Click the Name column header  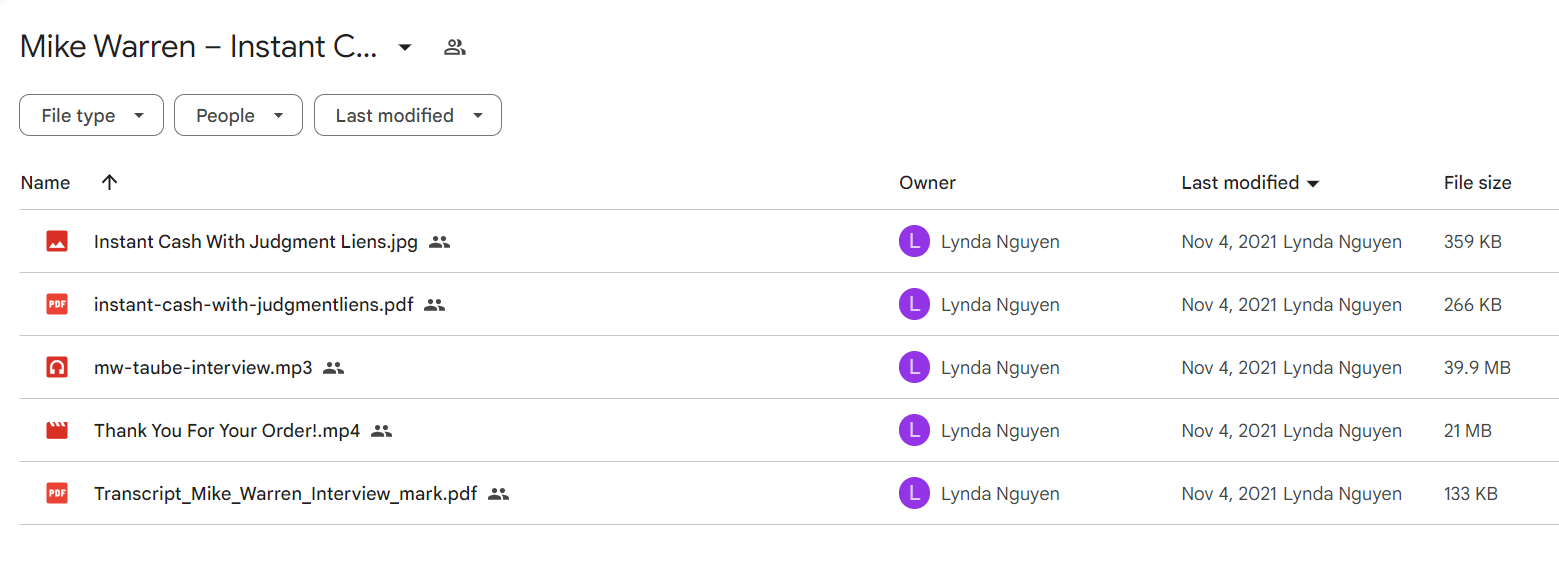46,182
